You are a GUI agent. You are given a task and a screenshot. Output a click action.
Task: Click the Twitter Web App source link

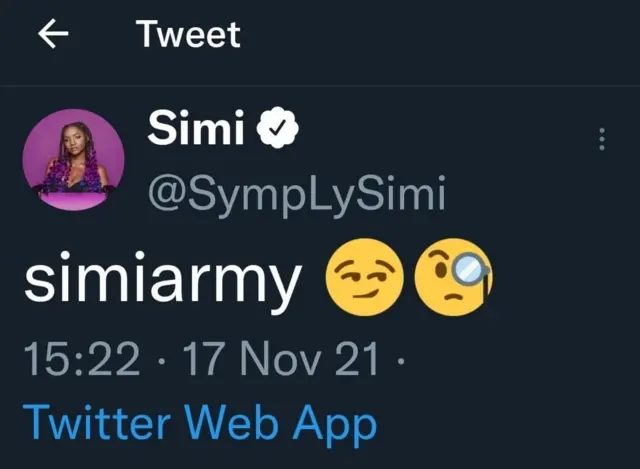[x=200, y=423]
